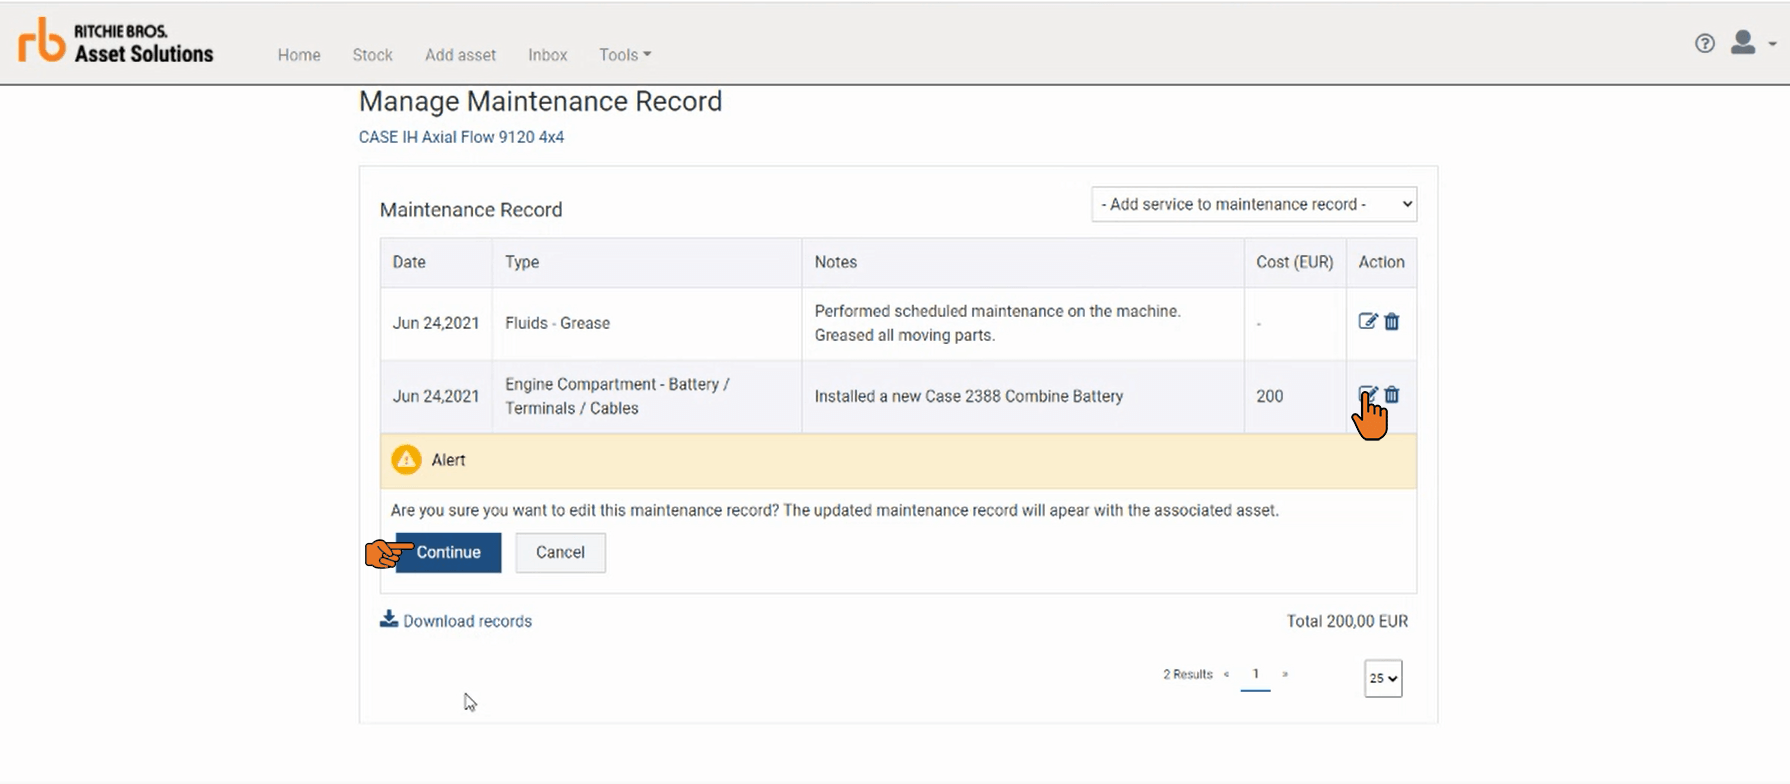
Task: Open the Add asset page
Action: click(x=460, y=55)
